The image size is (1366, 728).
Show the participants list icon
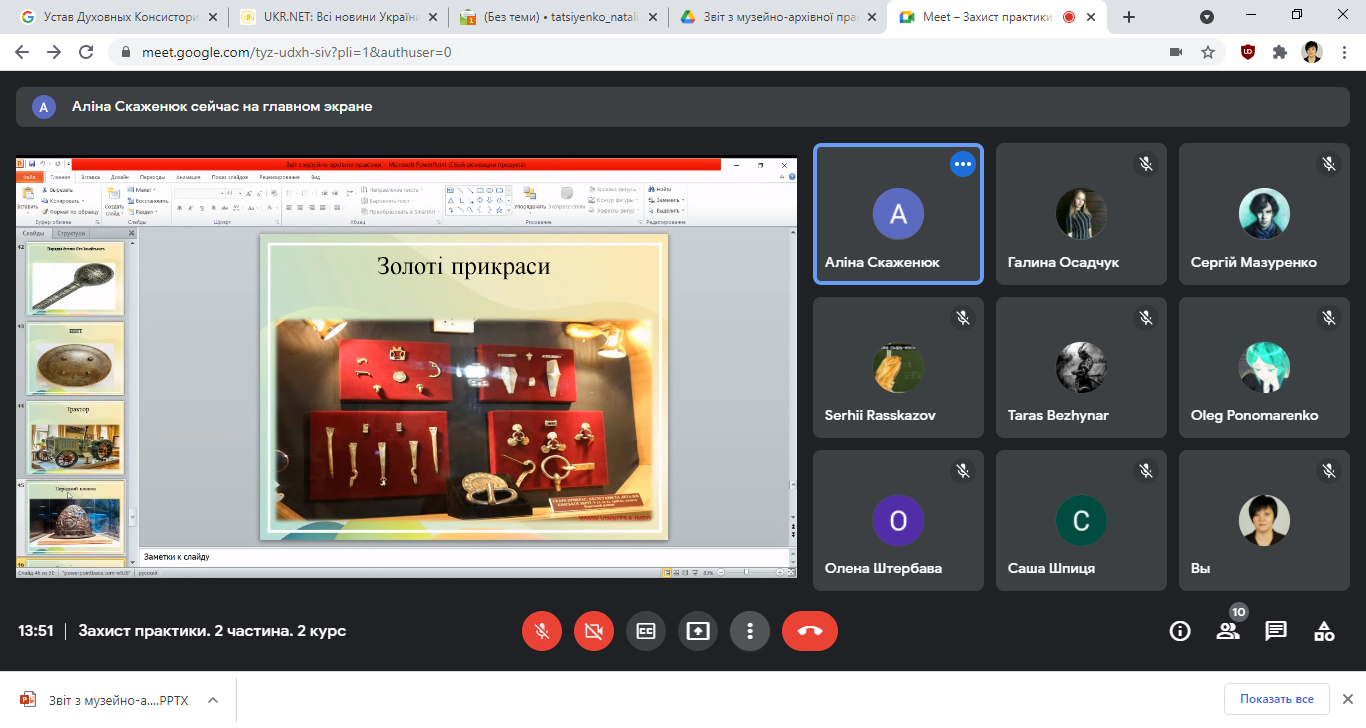1228,631
